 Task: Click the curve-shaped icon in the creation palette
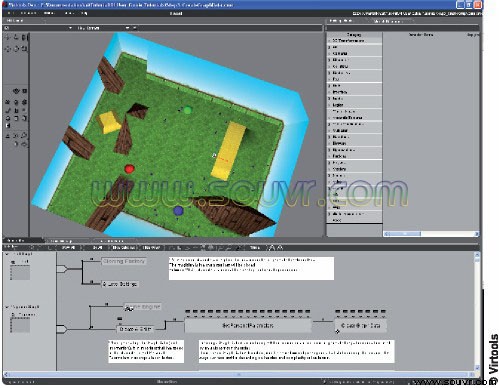(x=8, y=110)
